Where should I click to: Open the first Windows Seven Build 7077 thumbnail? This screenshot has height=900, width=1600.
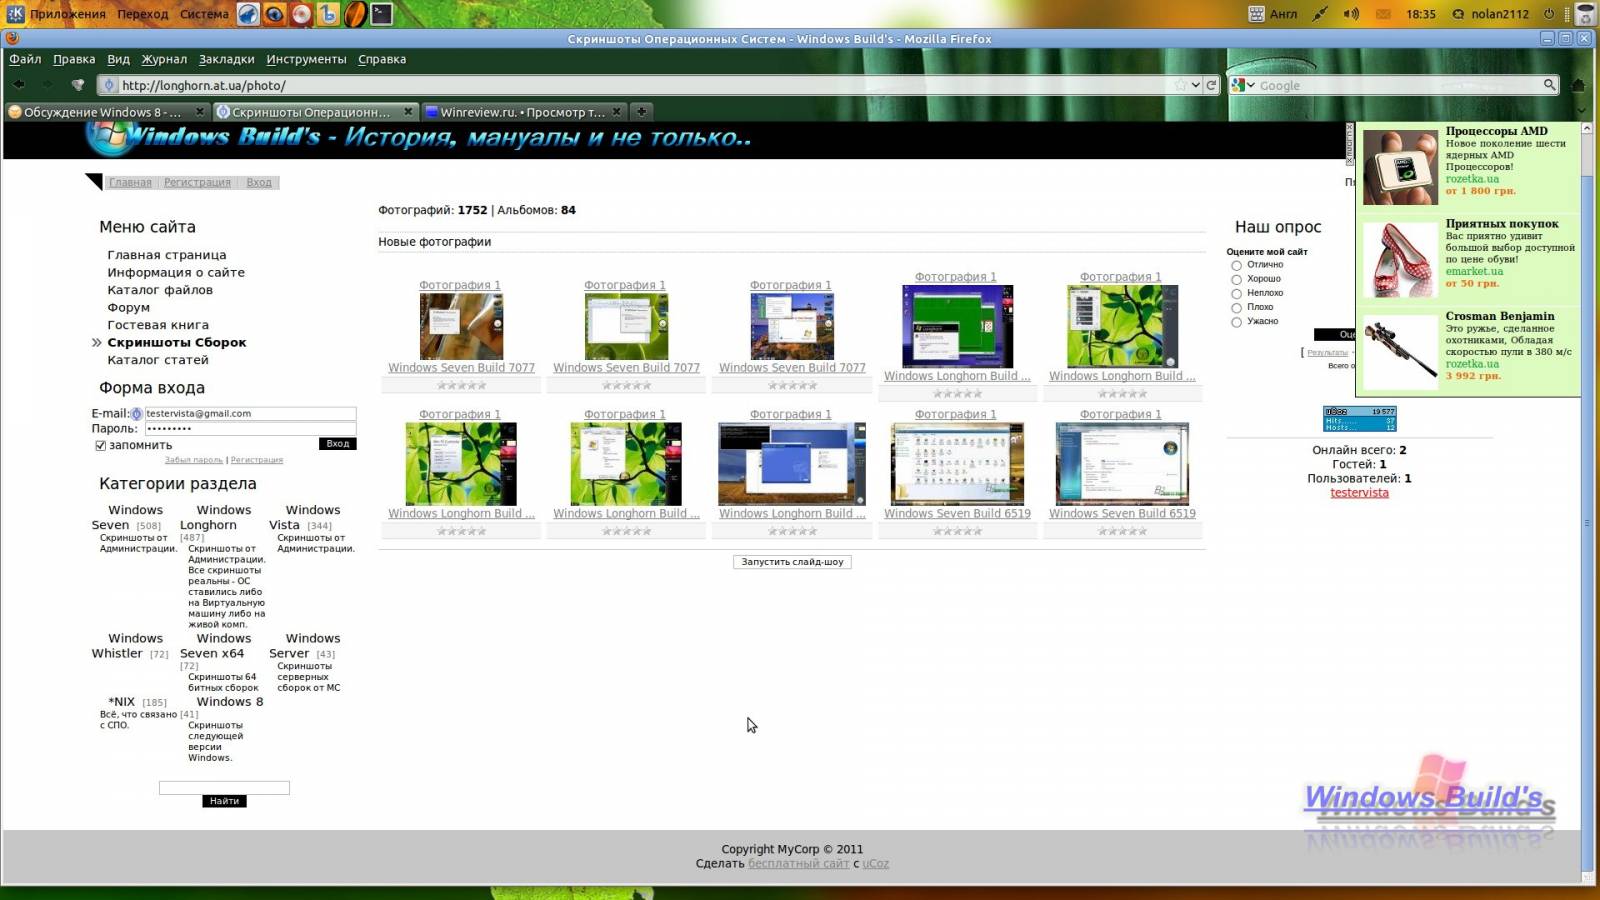pos(461,327)
